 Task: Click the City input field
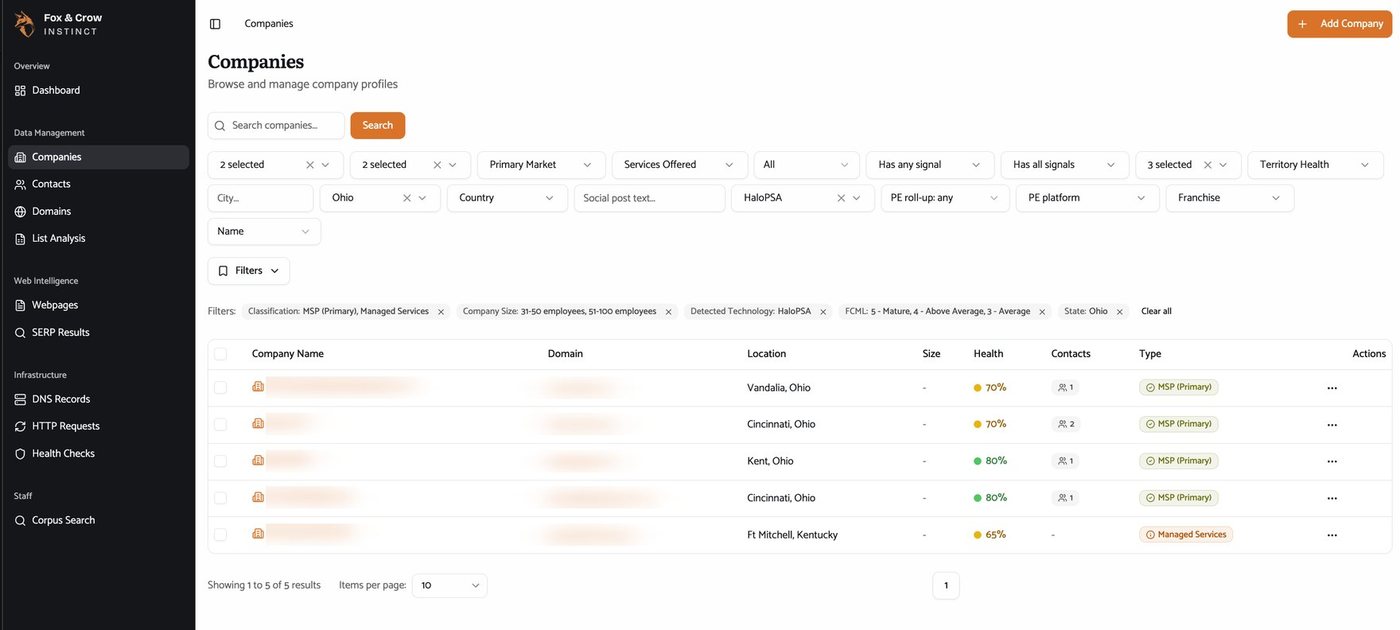point(260,198)
